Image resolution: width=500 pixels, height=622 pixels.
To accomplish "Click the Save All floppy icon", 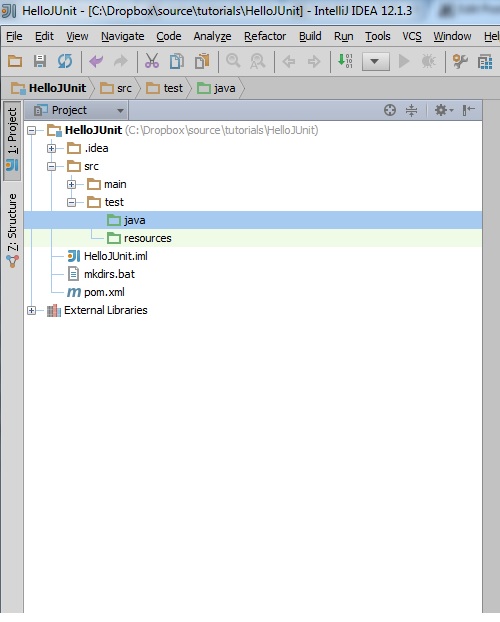I will pyautogui.click(x=40, y=61).
